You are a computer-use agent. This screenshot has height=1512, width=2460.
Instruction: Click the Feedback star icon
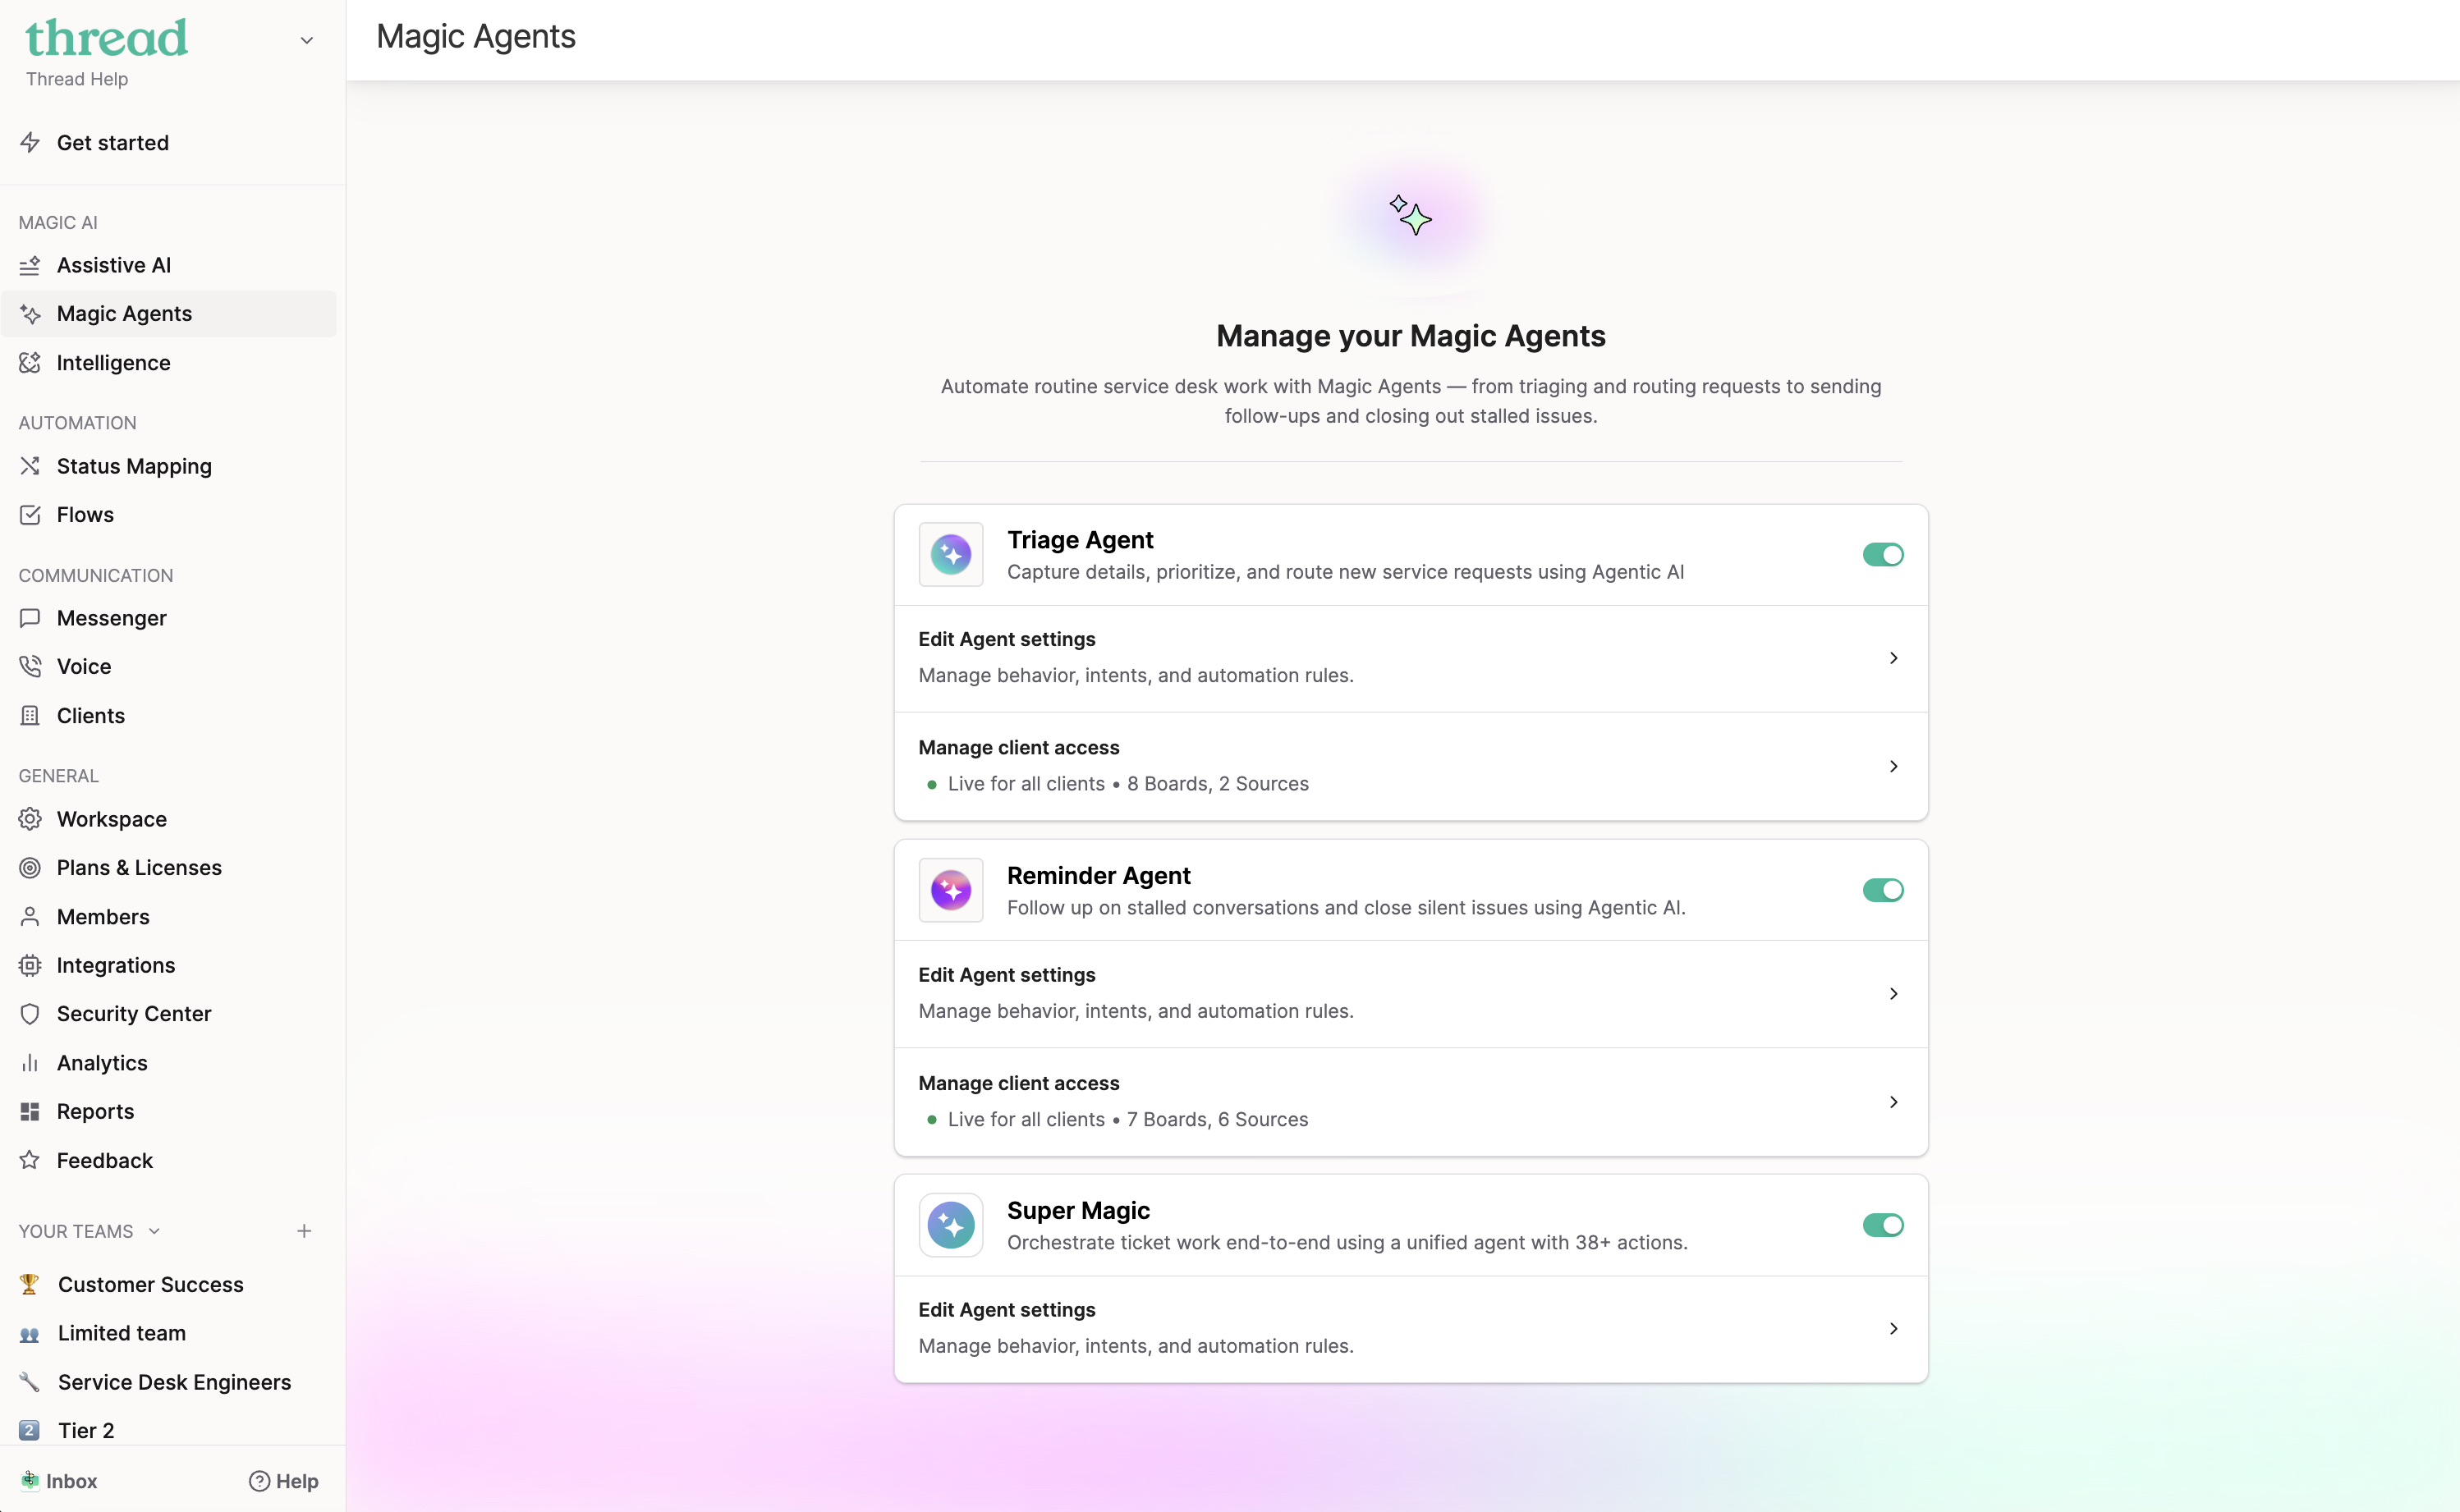click(x=30, y=1160)
